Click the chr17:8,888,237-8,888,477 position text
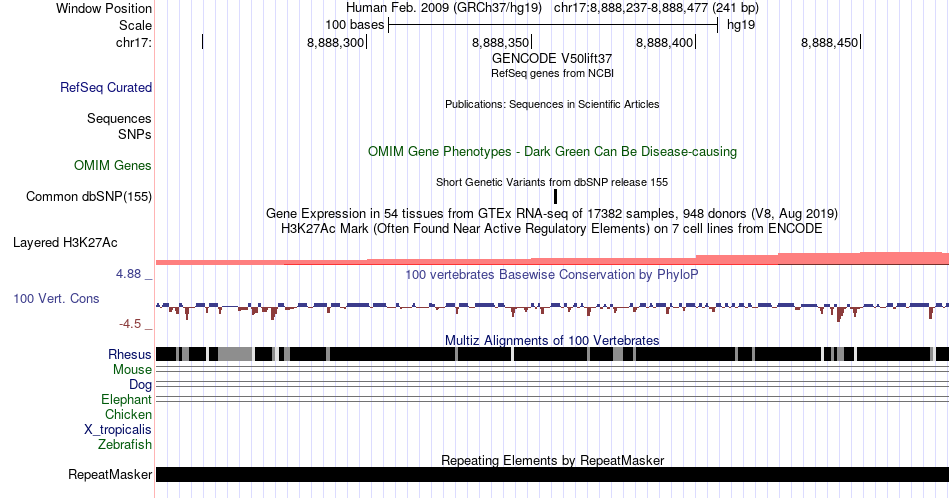 click(656, 8)
